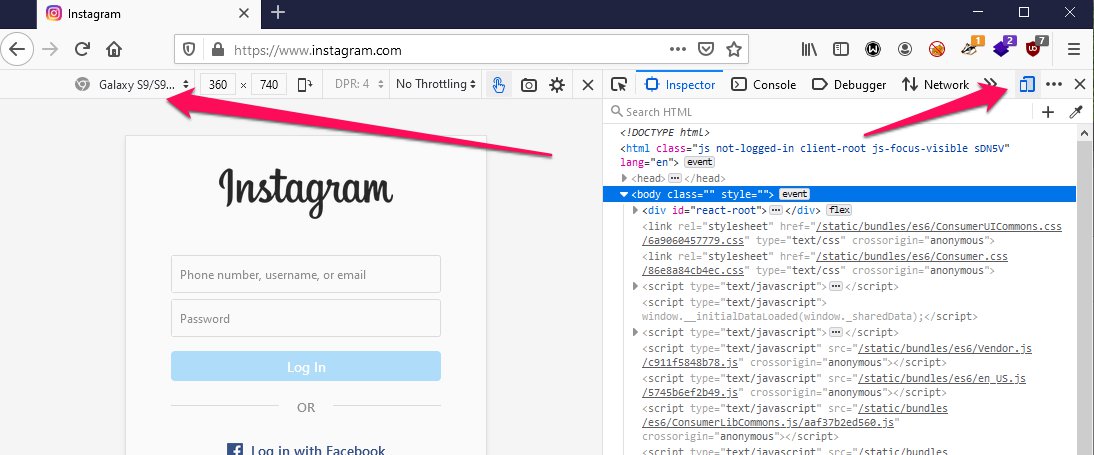Open the browser home page
1094x455 pixels.
(x=114, y=50)
